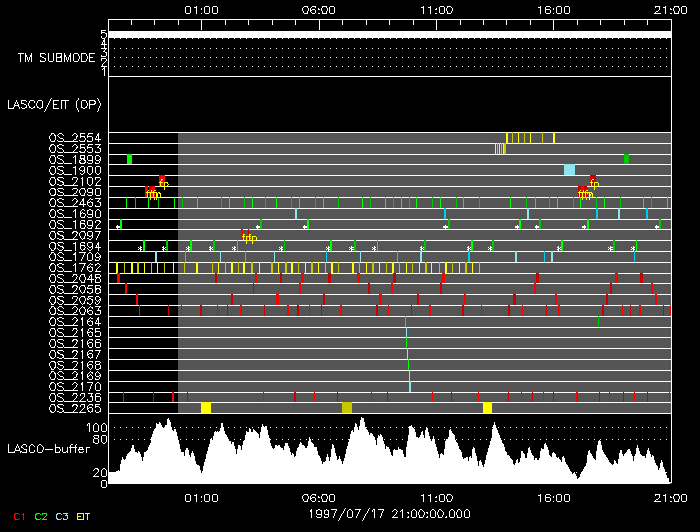Click the TM SUBMODE label
Viewport: 700px width, 532px height.
pyautogui.click(x=55, y=58)
